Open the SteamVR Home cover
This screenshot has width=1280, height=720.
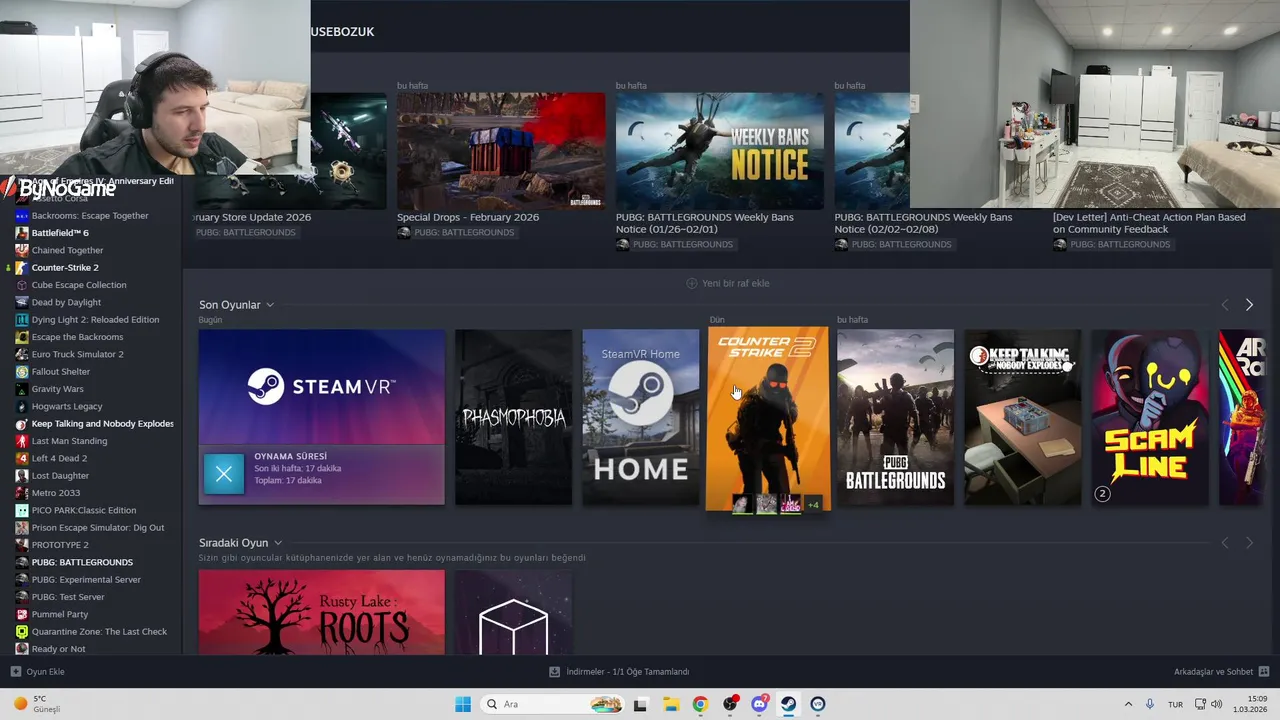(x=641, y=417)
